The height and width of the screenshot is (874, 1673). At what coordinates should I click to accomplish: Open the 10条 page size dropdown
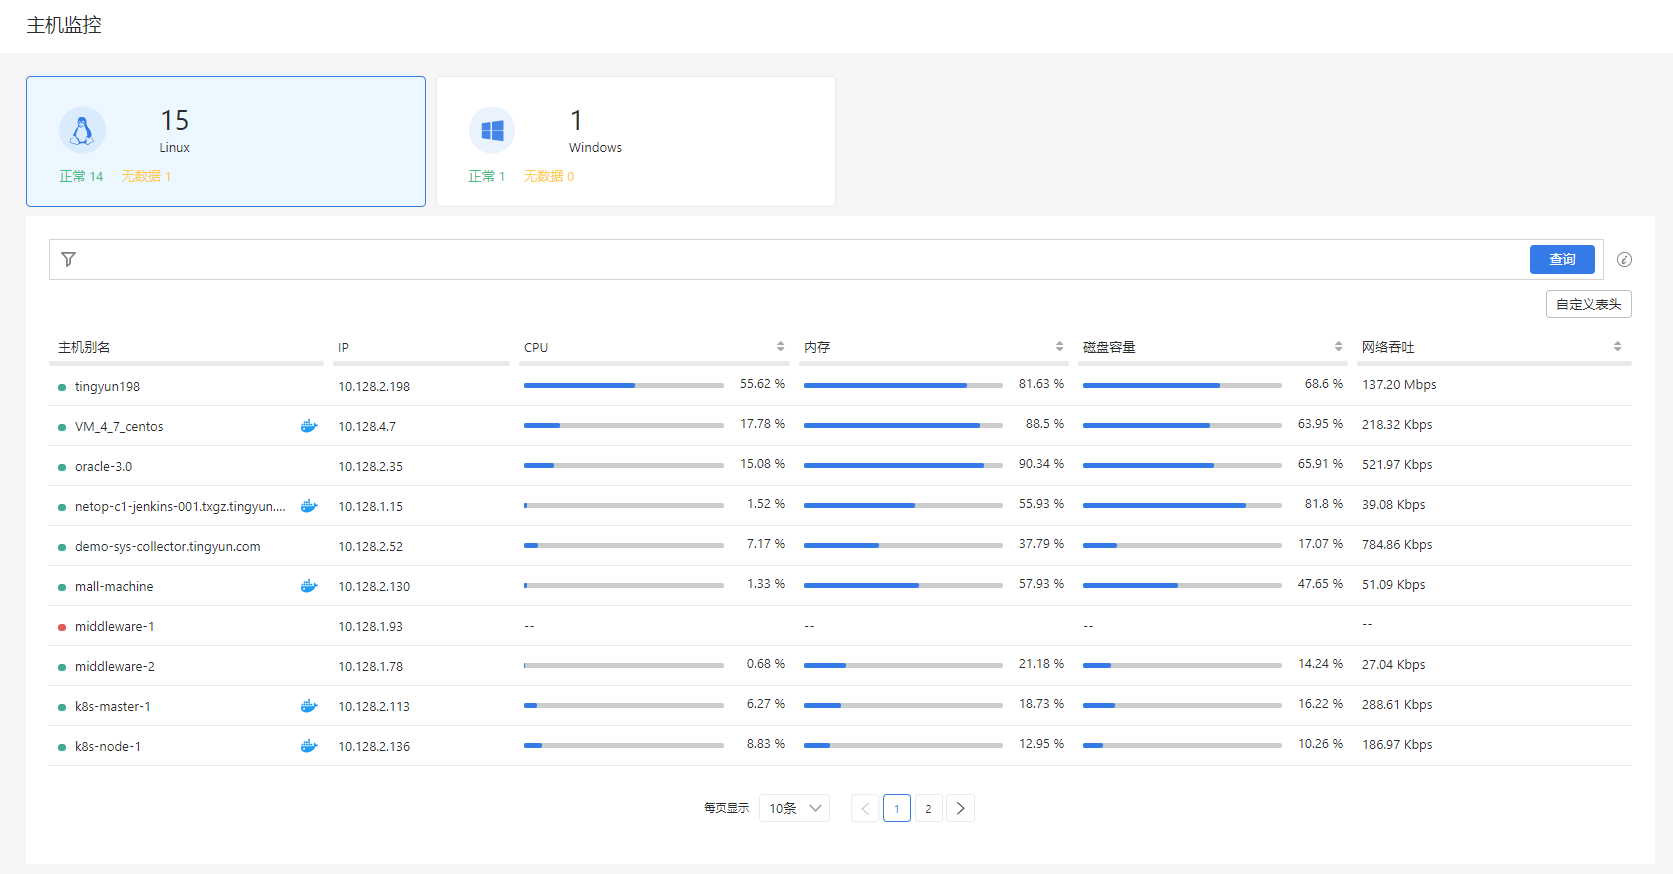(794, 808)
